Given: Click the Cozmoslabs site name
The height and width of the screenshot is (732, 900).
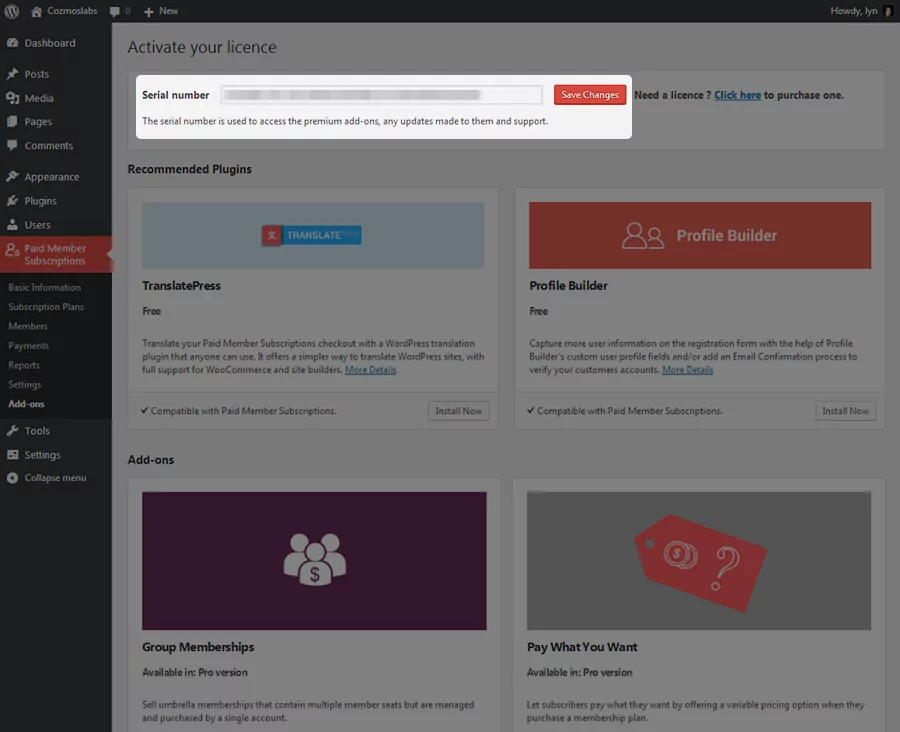Looking at the screenshot, I should tap(72, 11).
